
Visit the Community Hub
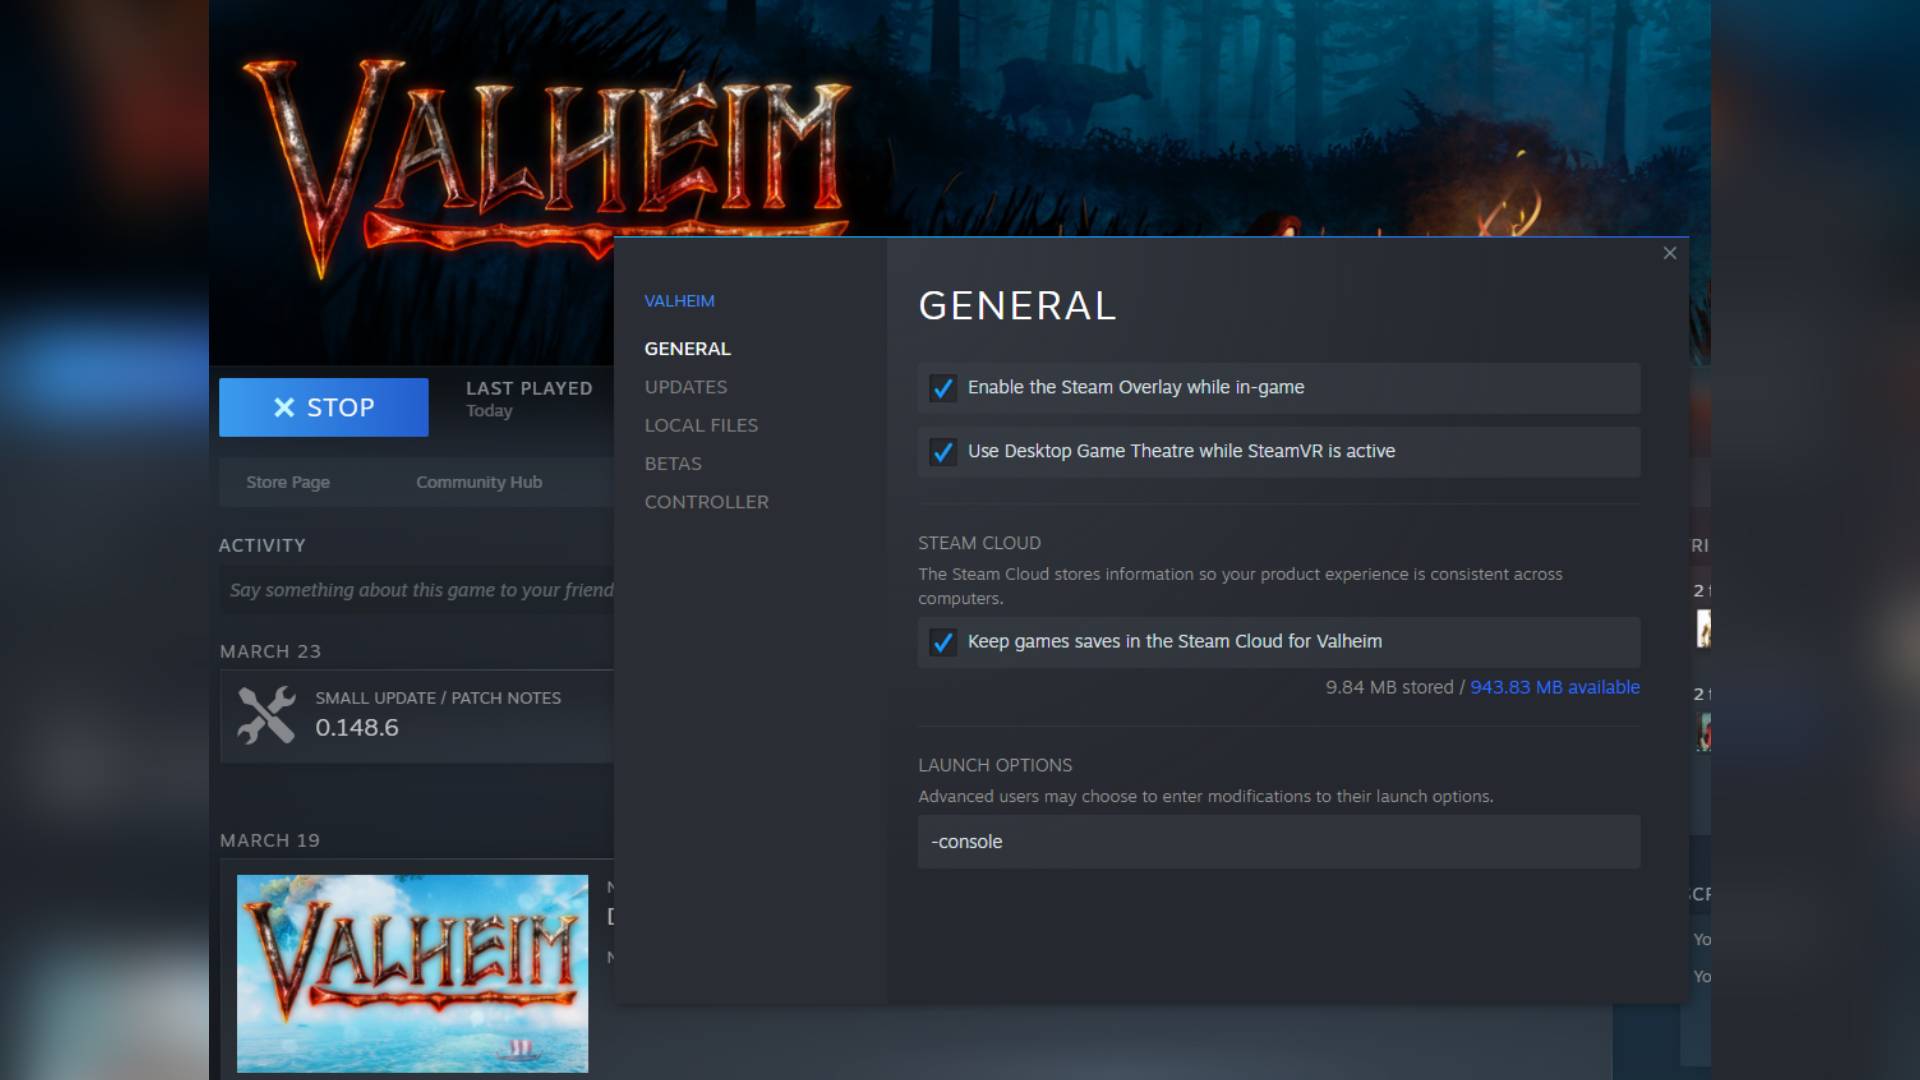coord(479,482)
